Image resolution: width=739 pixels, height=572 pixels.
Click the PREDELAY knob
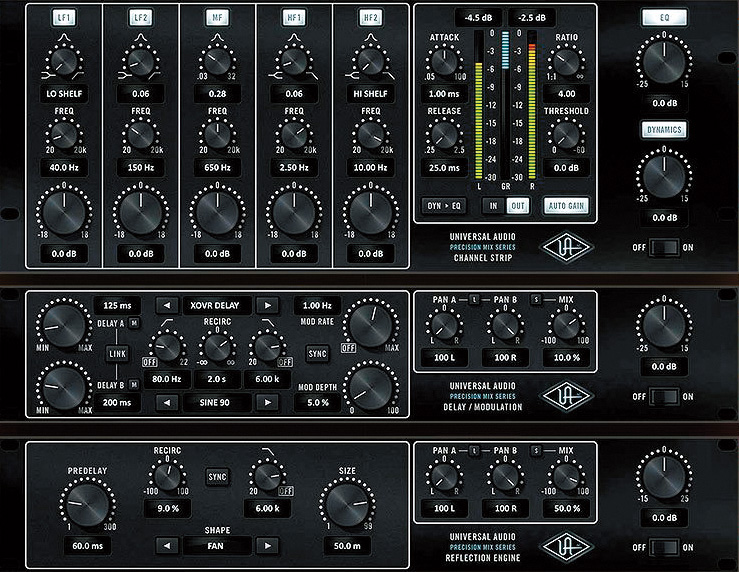click(x=87, y=504)
